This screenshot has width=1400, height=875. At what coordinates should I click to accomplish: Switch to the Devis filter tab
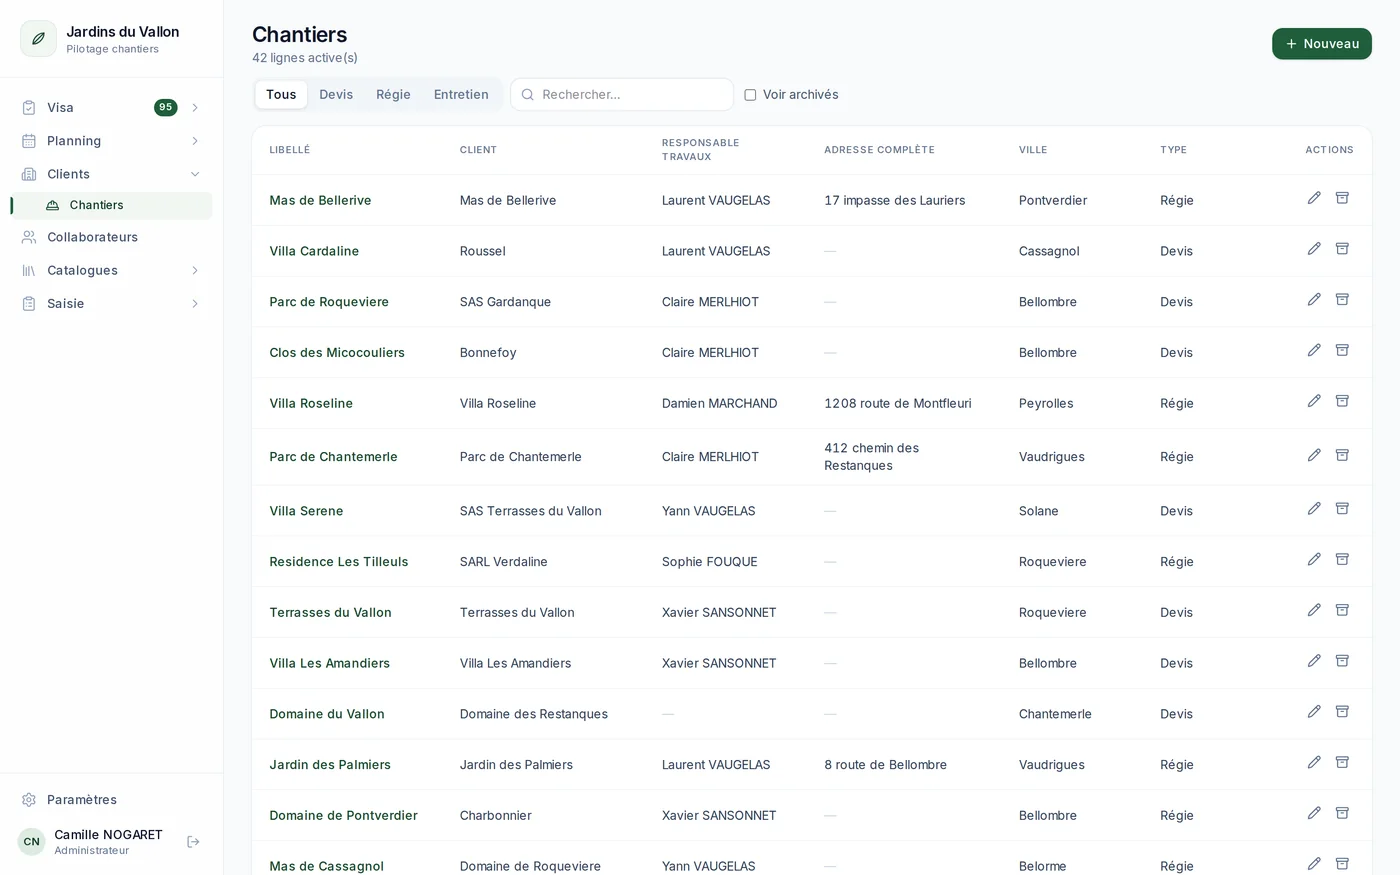click(x=336, y=95)
